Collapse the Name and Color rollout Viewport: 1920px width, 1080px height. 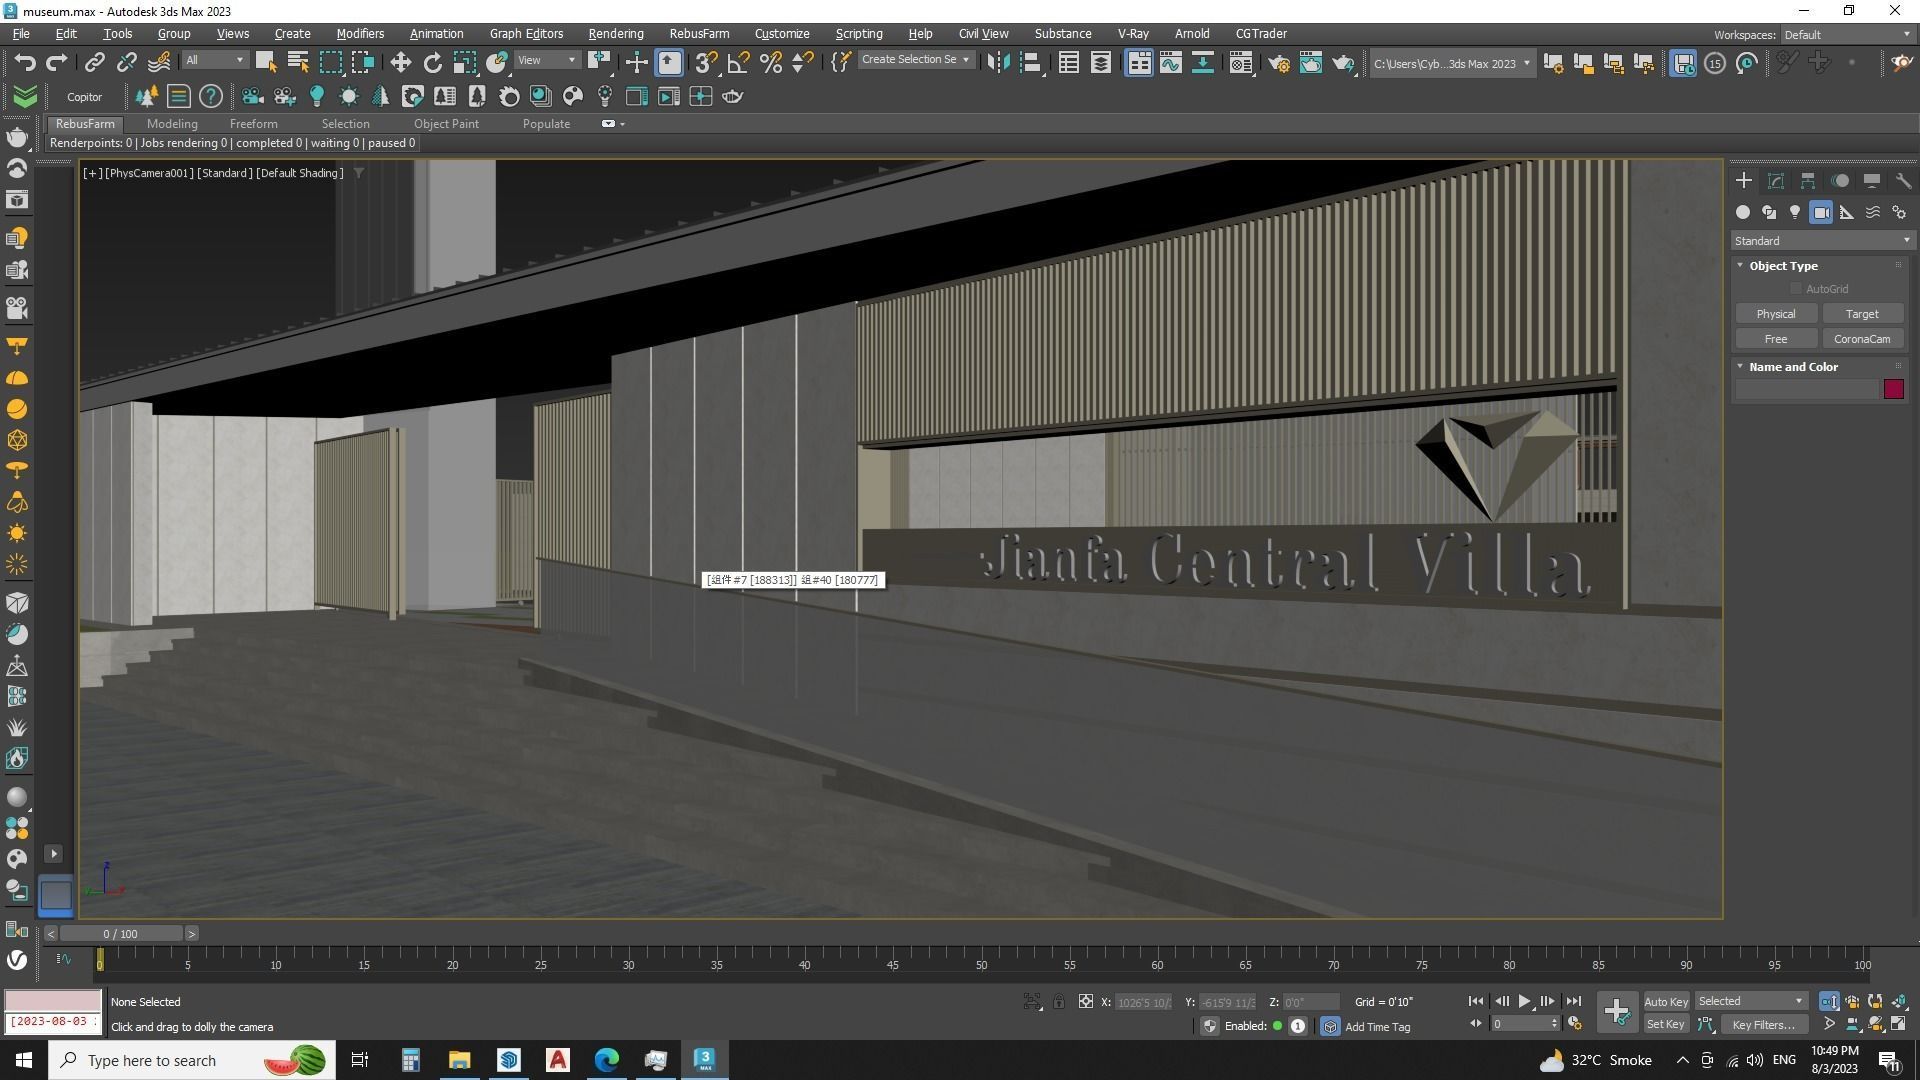[x=1792, y=367]
